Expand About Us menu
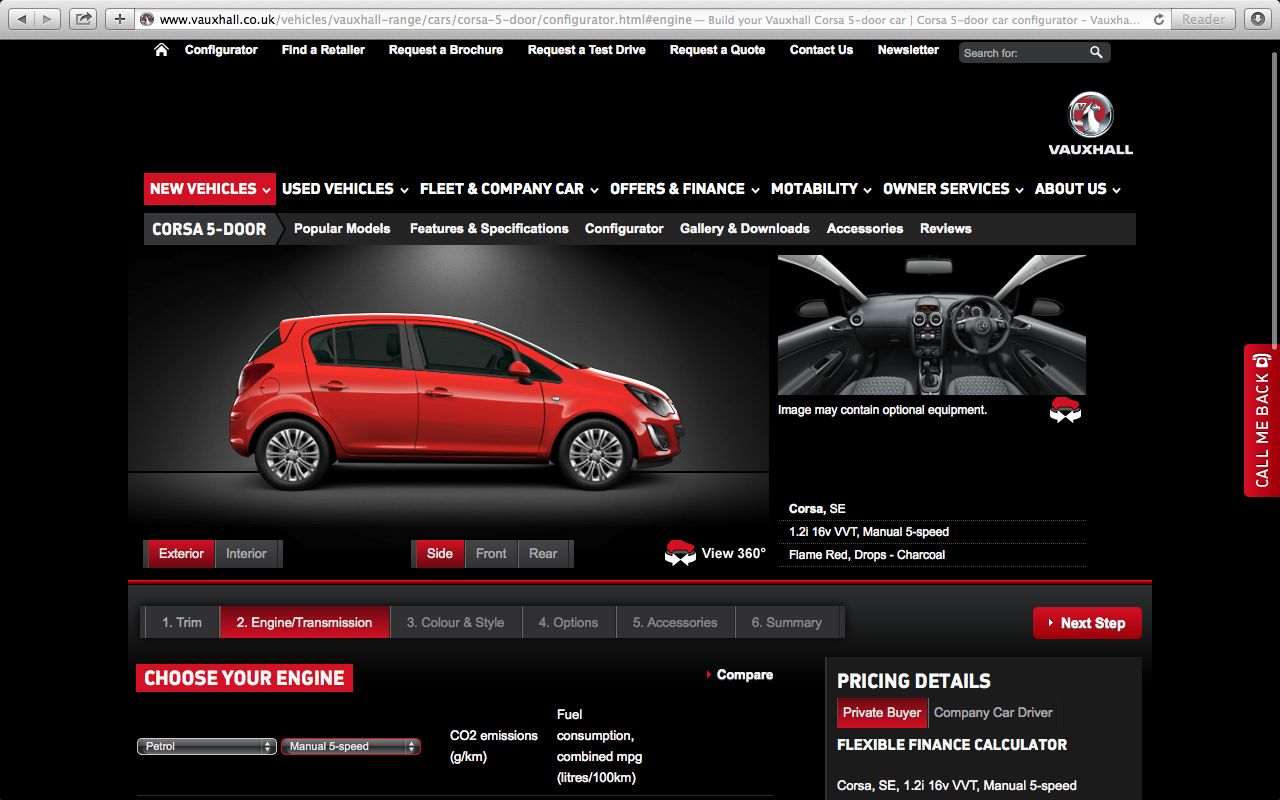 (1078, 189)
